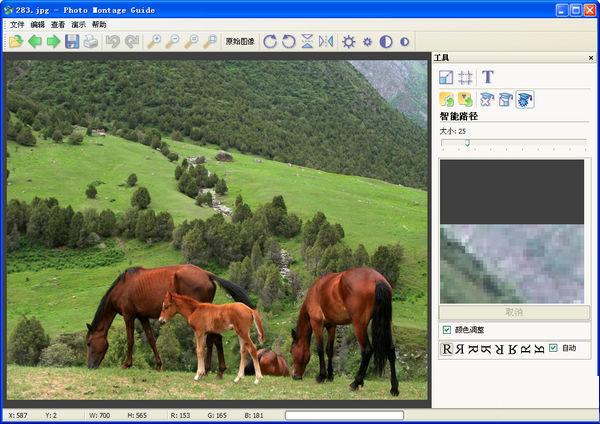Screen dimensions: 600x424
Task: Click the 'W: 700' status entry
Action: coord(99,415)
